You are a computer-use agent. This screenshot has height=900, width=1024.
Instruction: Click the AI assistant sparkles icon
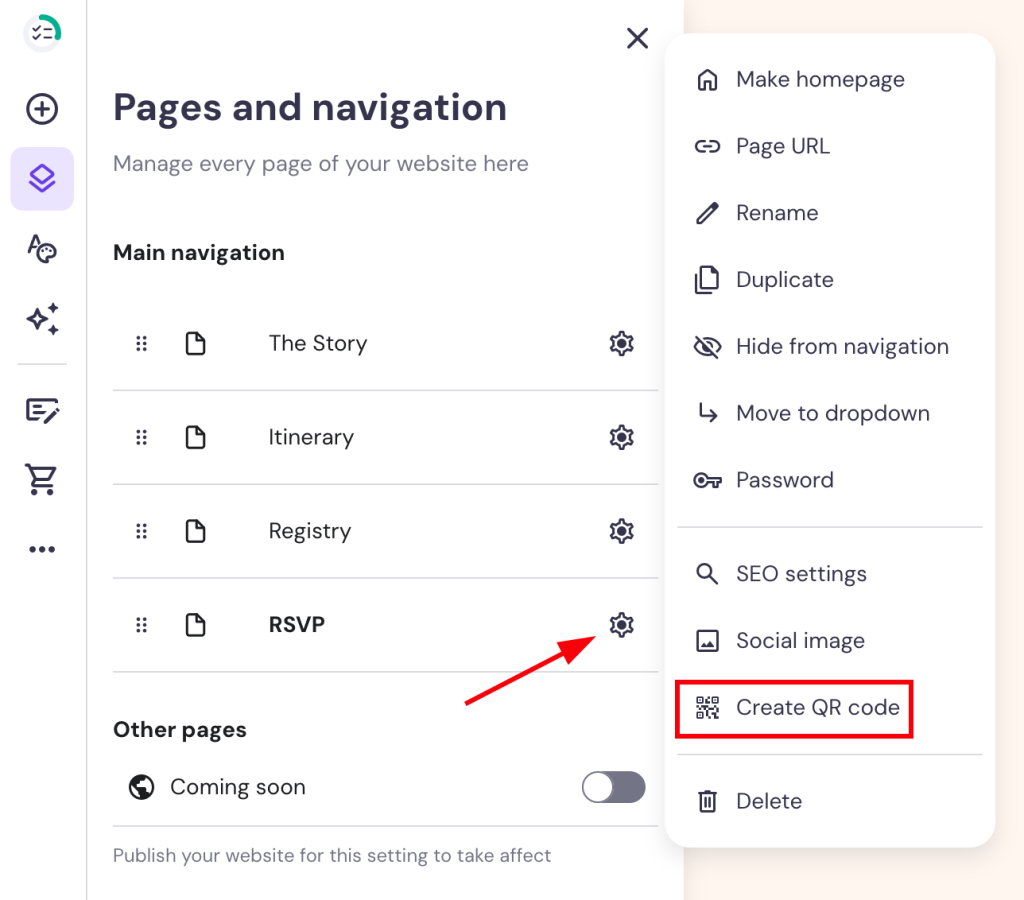41,319
